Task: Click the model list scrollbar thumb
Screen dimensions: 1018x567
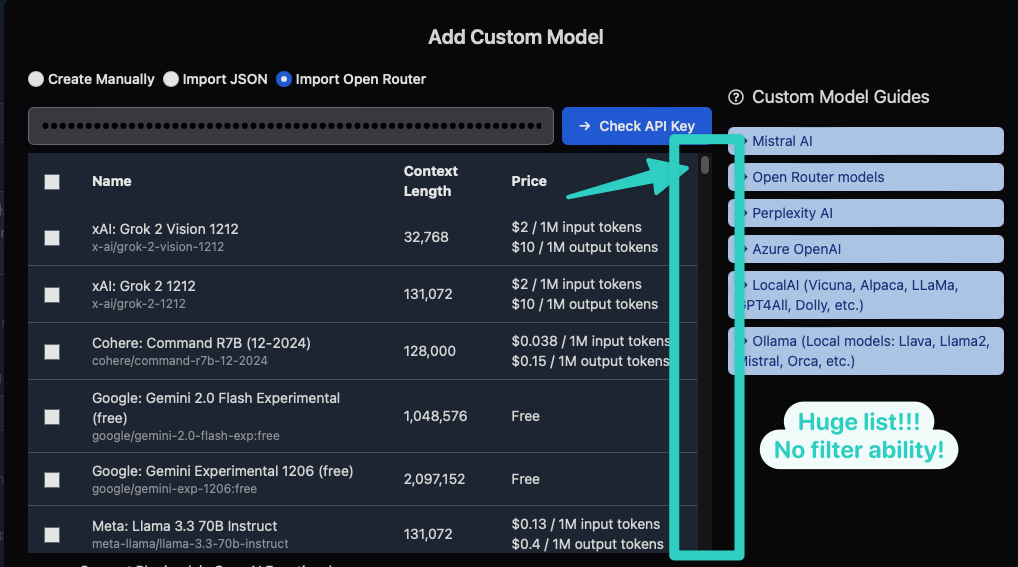Action: click(x=705, y=165)
